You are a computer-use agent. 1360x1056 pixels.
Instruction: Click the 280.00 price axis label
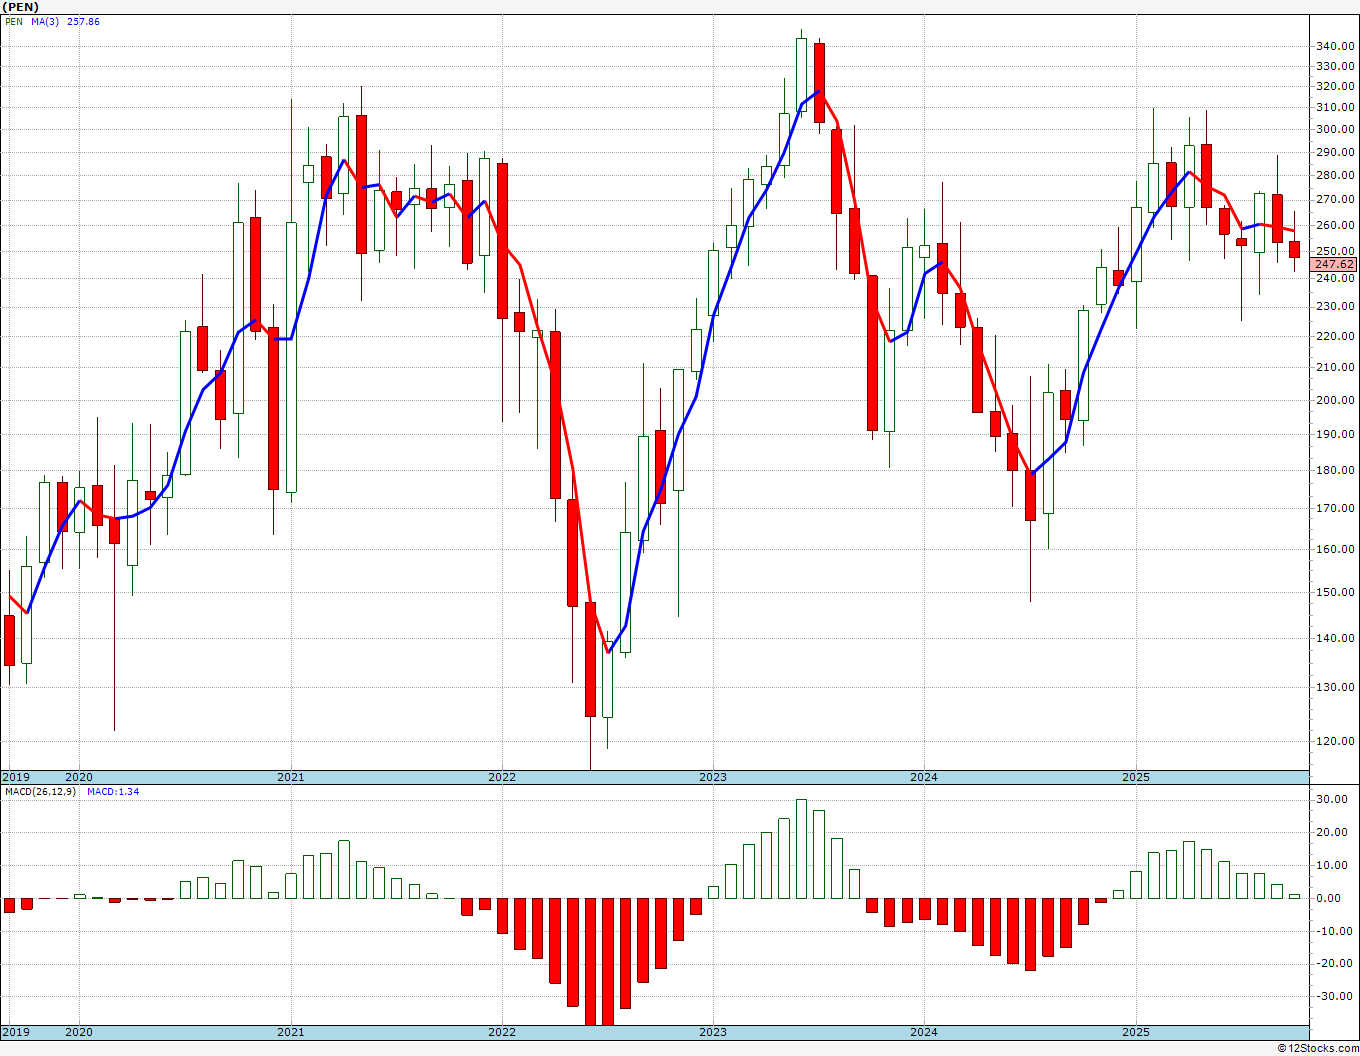point(1336,175)
